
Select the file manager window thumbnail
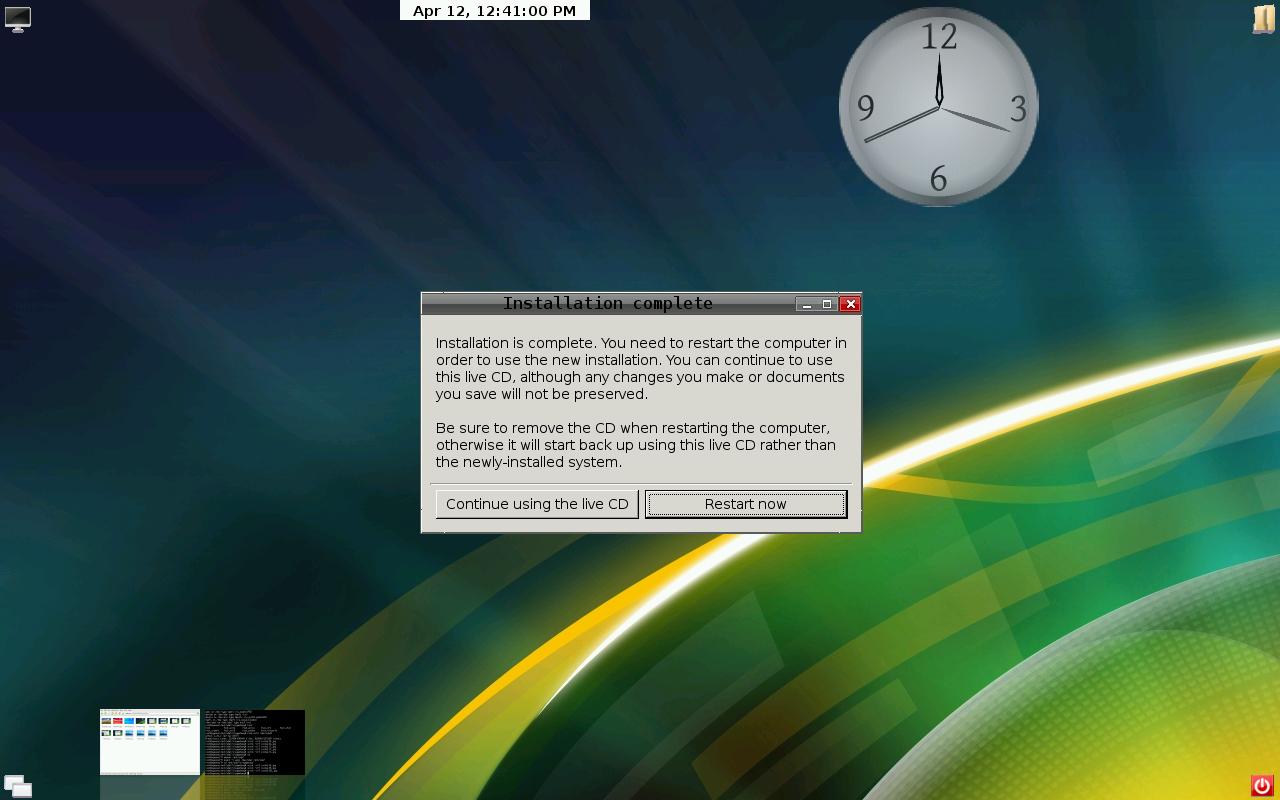150,742
